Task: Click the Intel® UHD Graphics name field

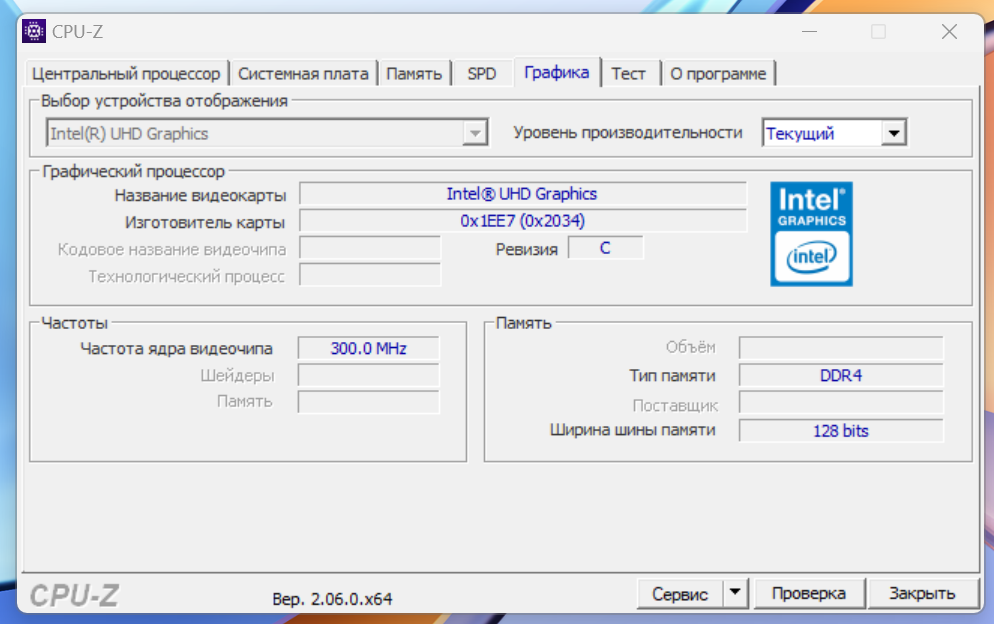Action: click(x=522, y=193)
